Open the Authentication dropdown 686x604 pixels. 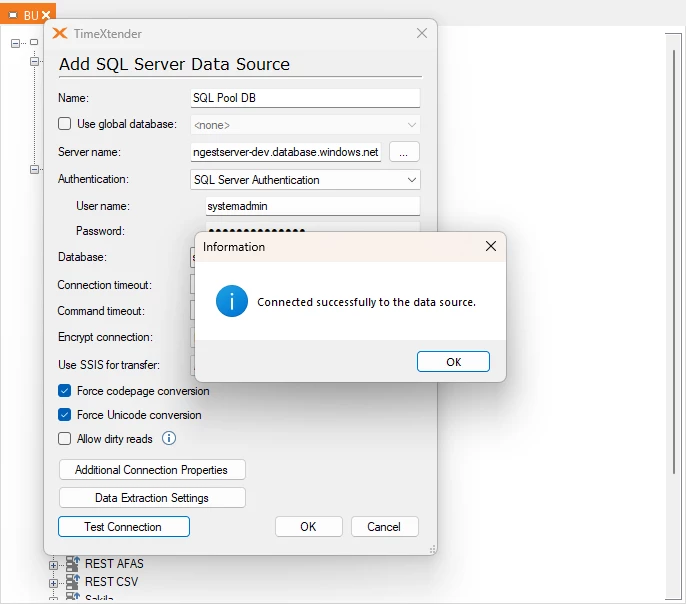[x=305, y=180]
